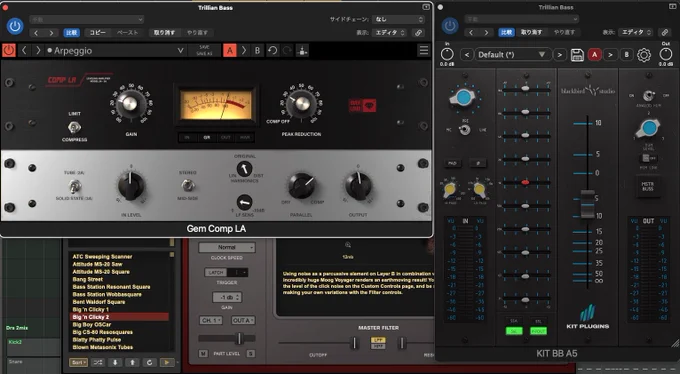
Task: Select Big Boy OSCar patch
Action: (92, 325)
